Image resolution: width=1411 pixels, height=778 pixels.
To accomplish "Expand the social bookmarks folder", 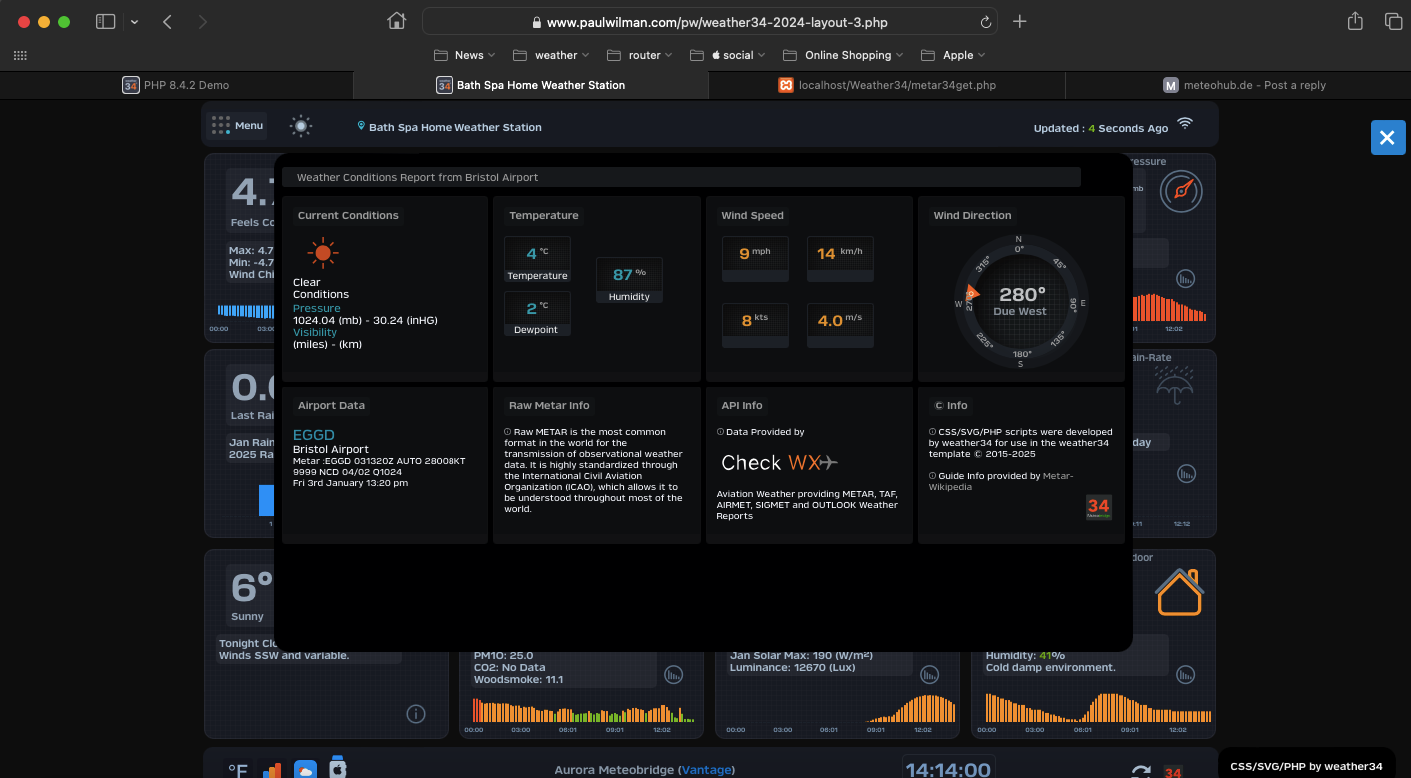I will [728, 55].
